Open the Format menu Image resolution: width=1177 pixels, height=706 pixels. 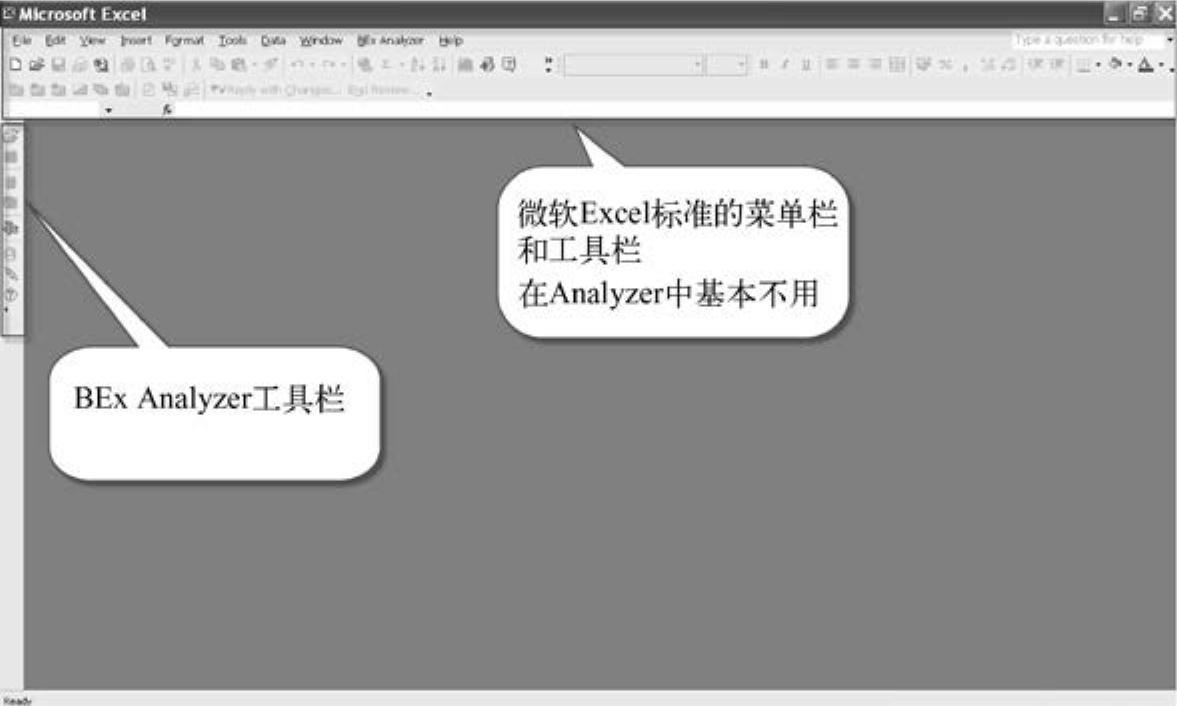pyautogui.click(x=184, y=41)
